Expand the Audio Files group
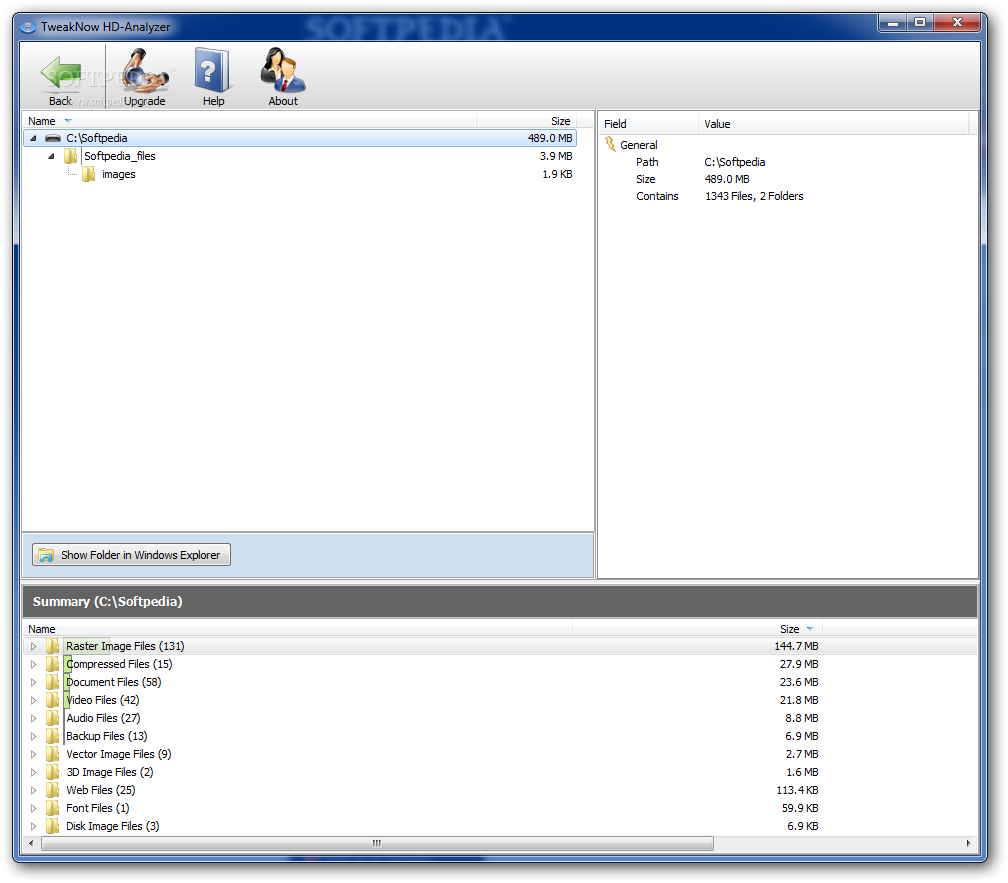The image size is (1008, 883). click(33, 718)
